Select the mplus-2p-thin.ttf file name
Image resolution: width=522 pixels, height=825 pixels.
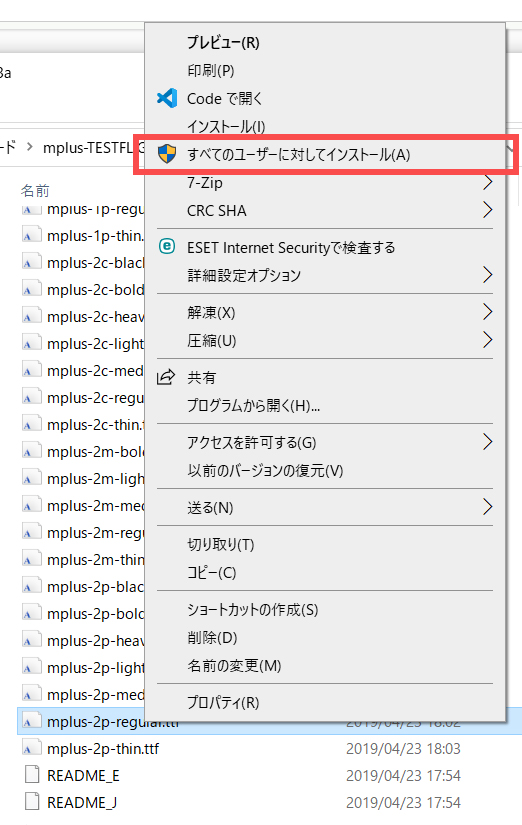[103, 749]
